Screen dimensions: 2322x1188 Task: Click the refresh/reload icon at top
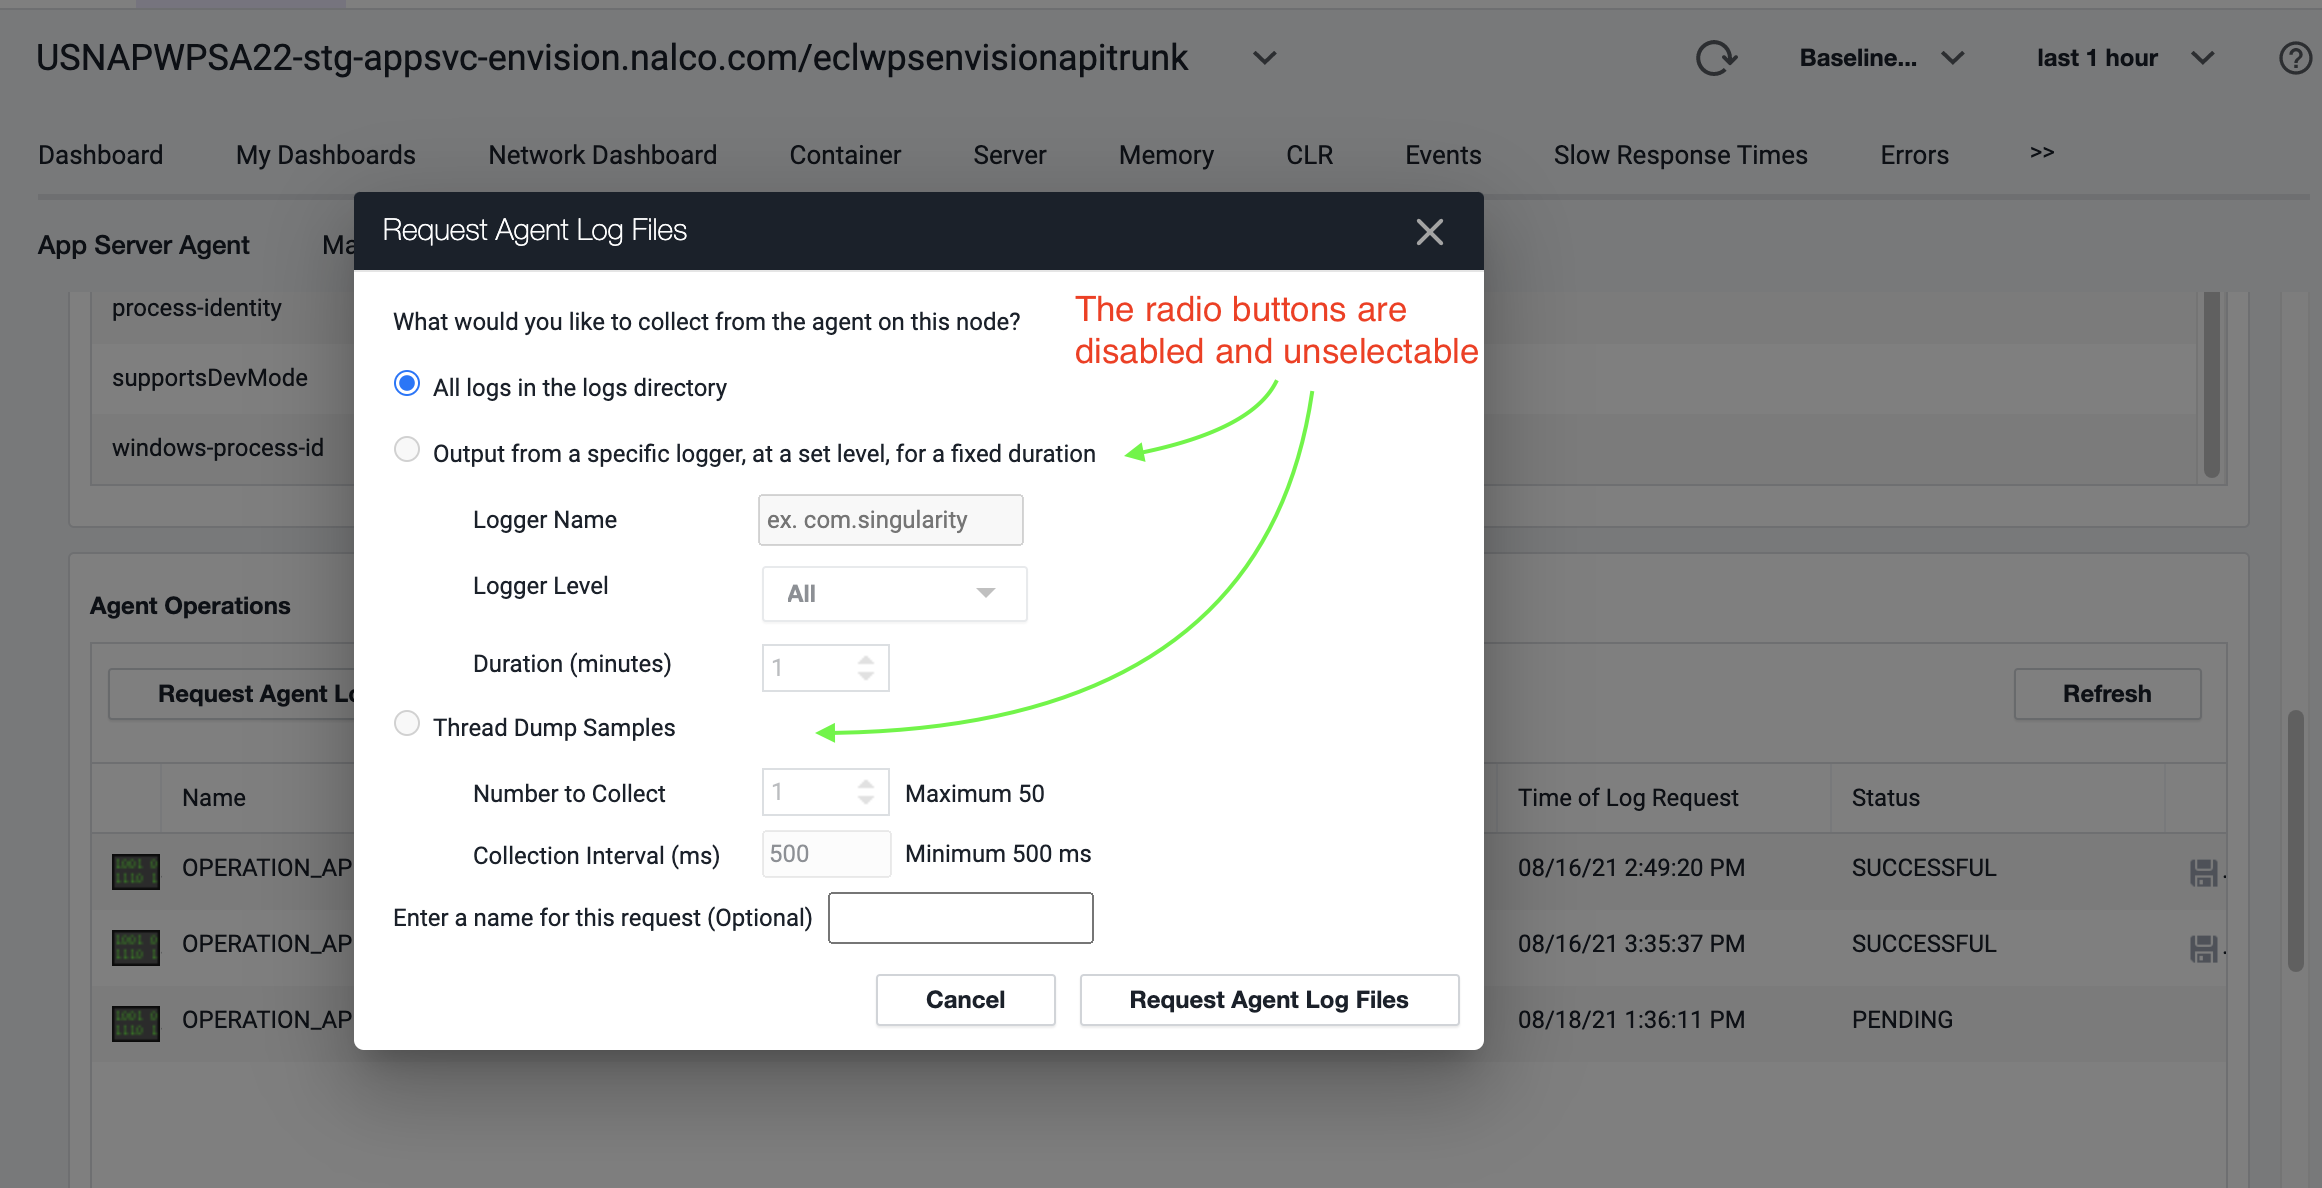pyautogui.click(x=1716, y=56)
